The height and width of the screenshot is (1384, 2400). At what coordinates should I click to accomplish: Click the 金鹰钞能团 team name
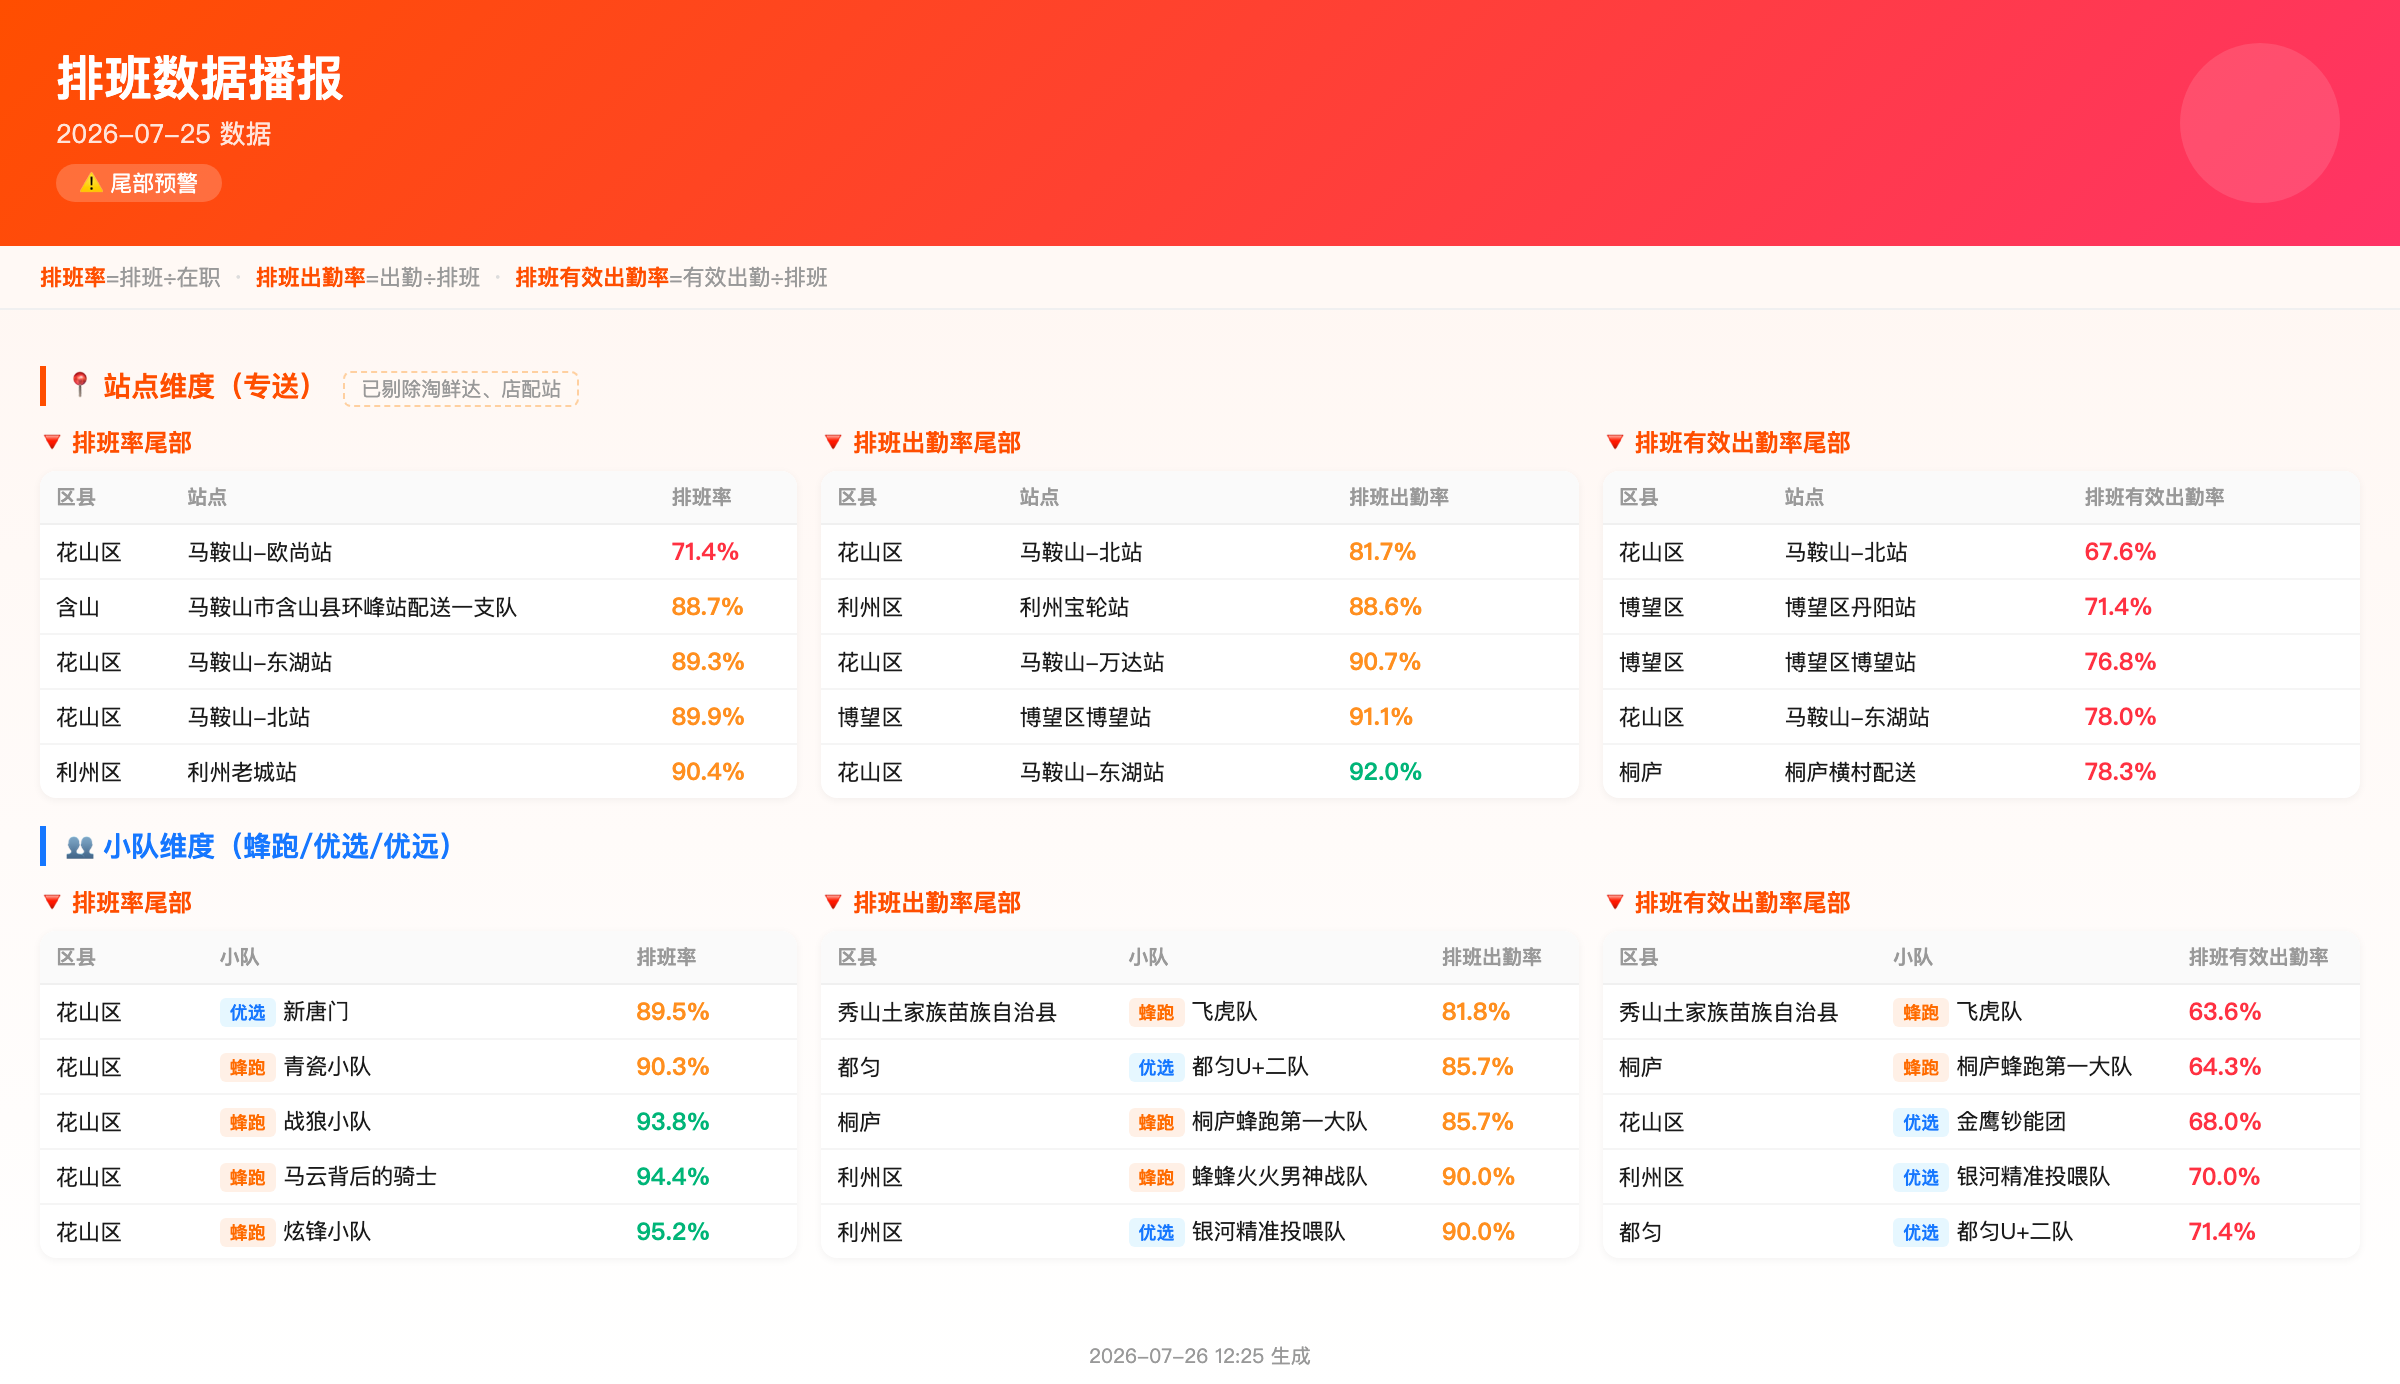(x=2011, y=1122)
